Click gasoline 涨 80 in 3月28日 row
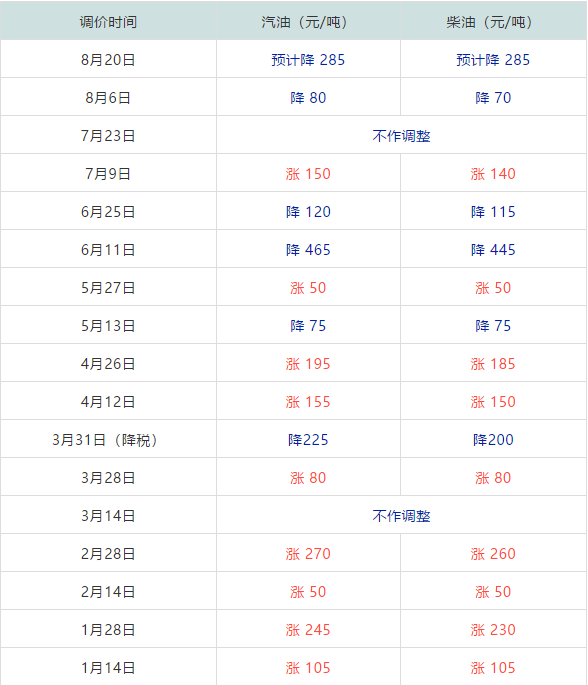 click(x=308, y=478)
